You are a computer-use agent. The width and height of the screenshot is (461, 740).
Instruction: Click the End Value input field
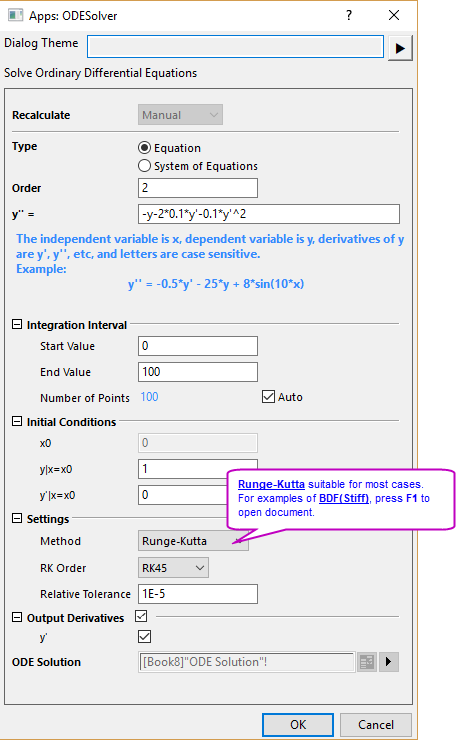click(x=198, y=372)
